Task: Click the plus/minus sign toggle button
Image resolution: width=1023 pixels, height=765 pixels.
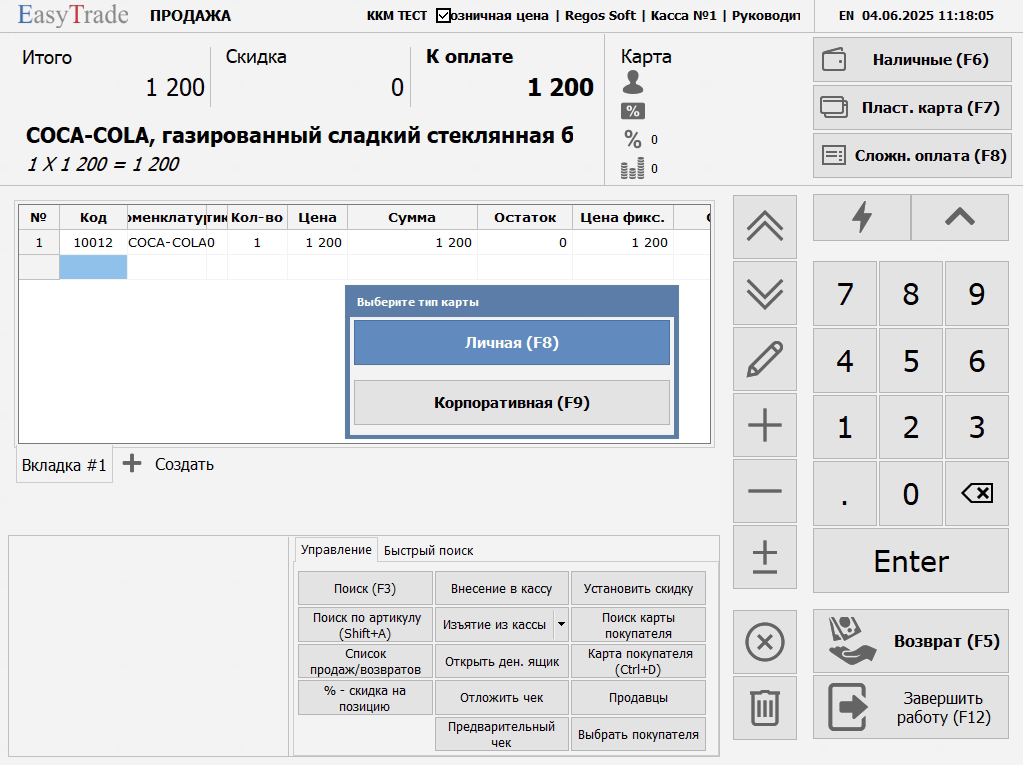Action: tap(765, 558)
